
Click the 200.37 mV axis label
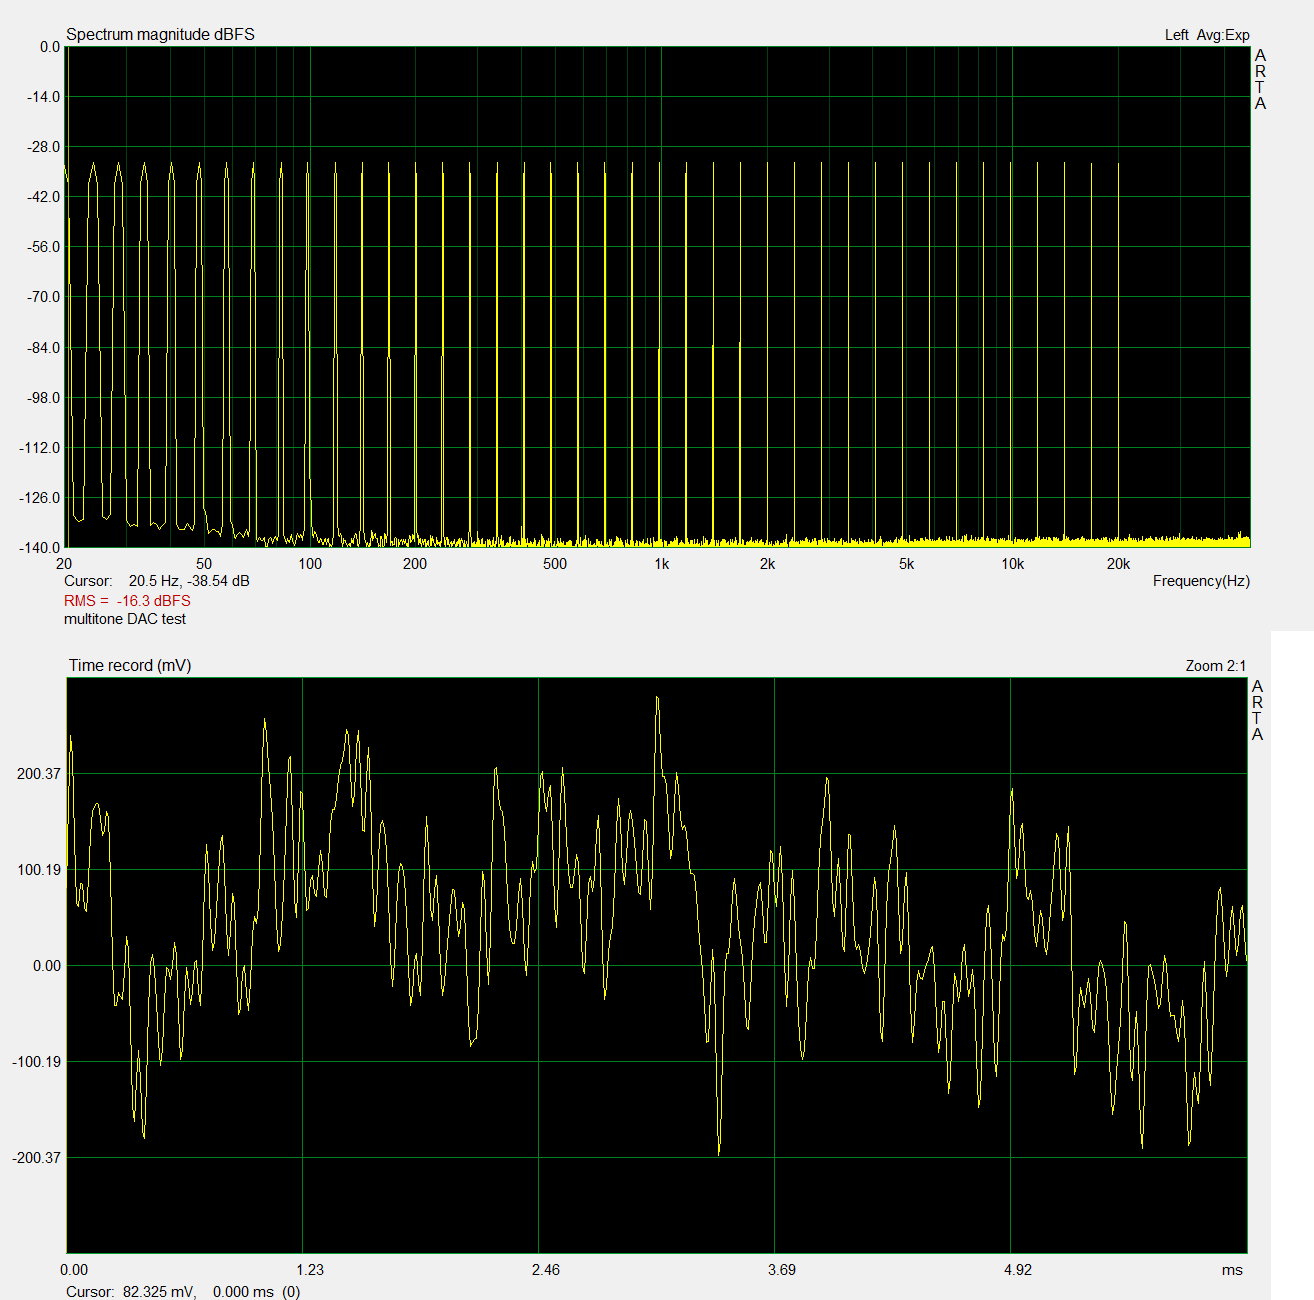tap(39, 774)
